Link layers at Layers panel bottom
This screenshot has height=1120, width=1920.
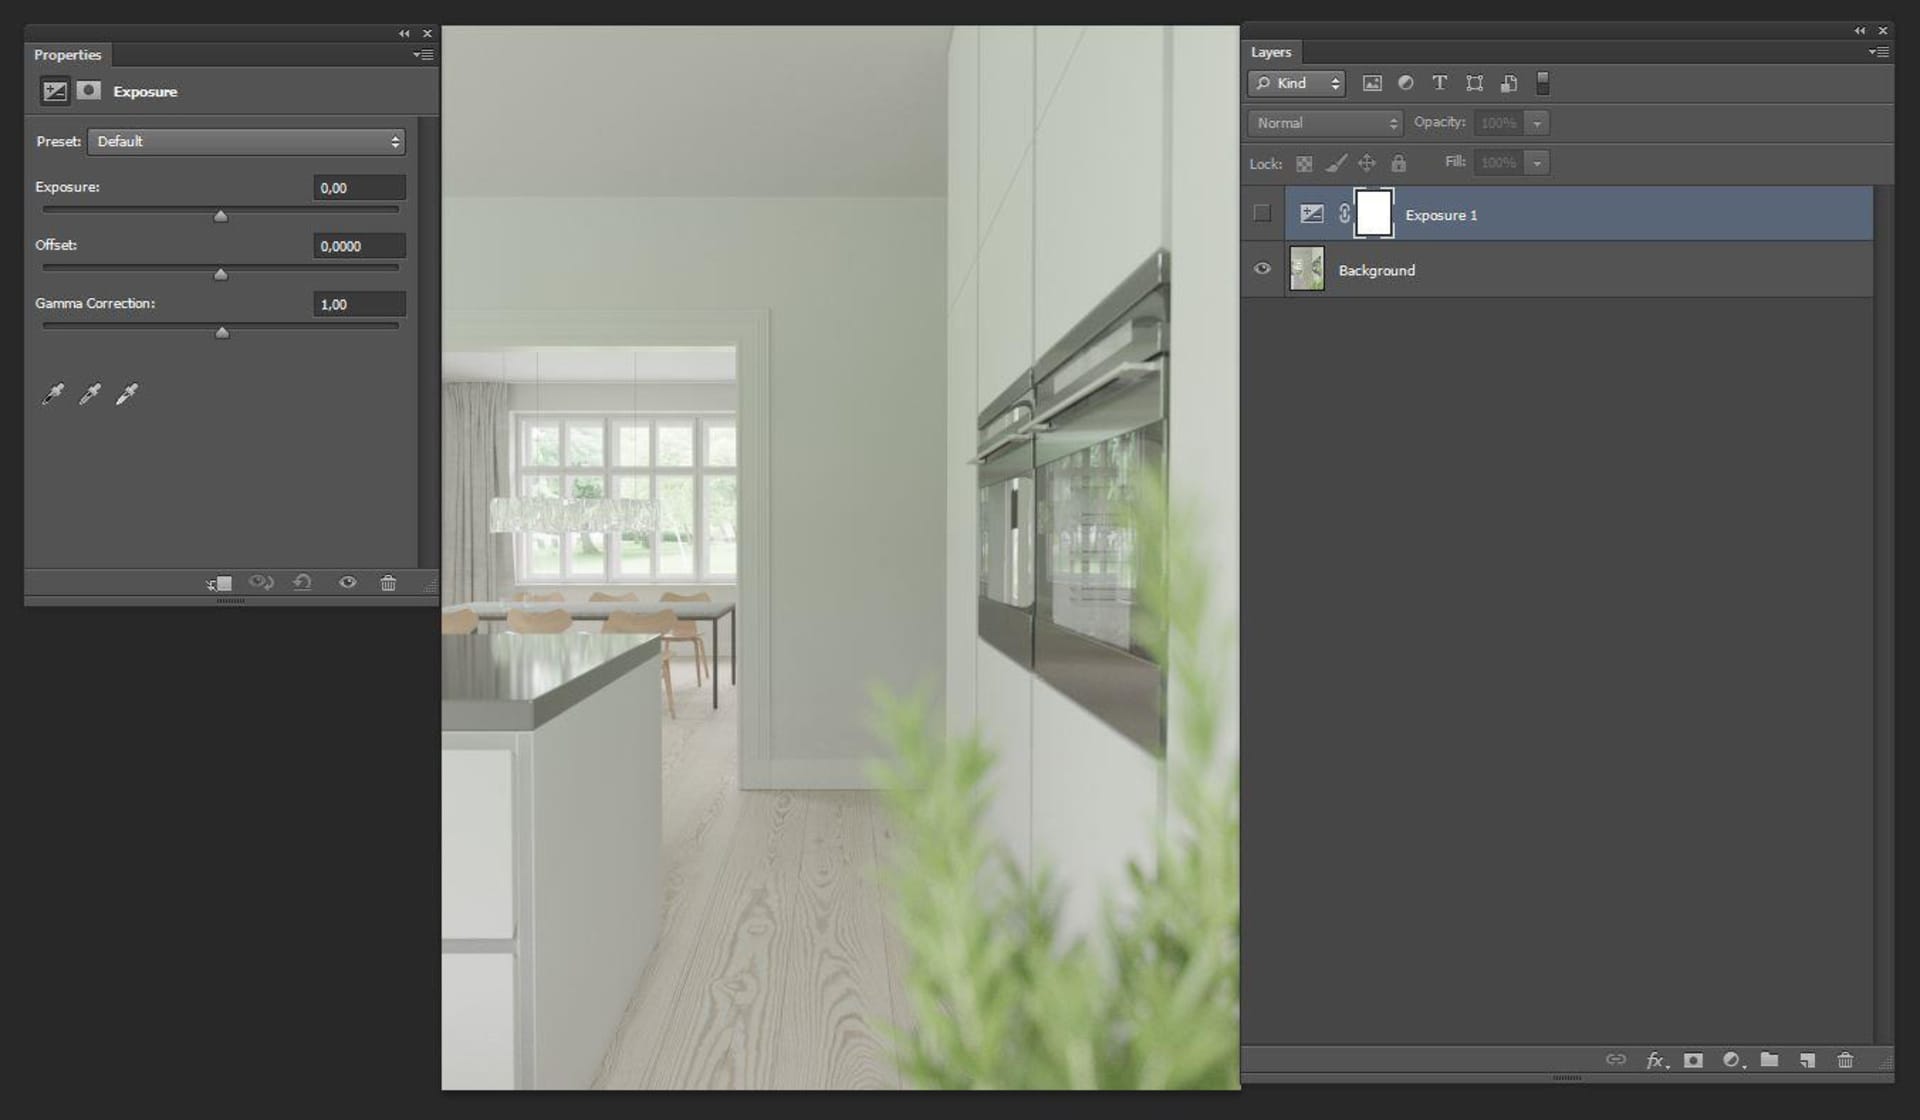(1615, 1059)
